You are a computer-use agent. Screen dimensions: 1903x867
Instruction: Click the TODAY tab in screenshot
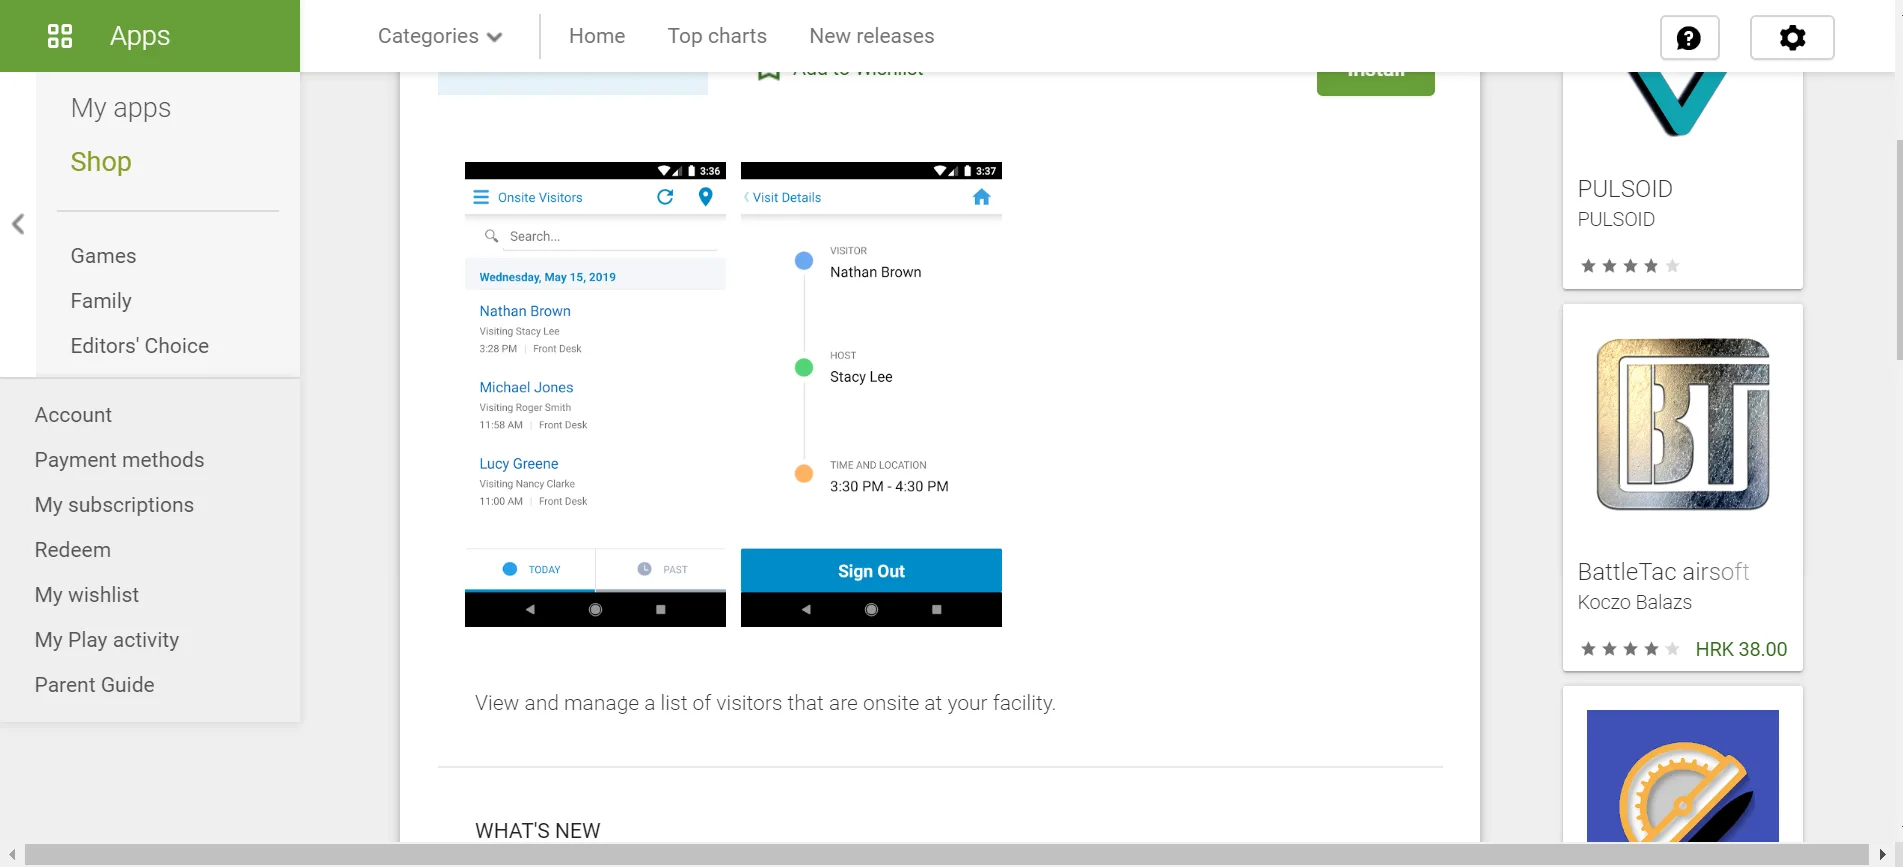(531, 569)
